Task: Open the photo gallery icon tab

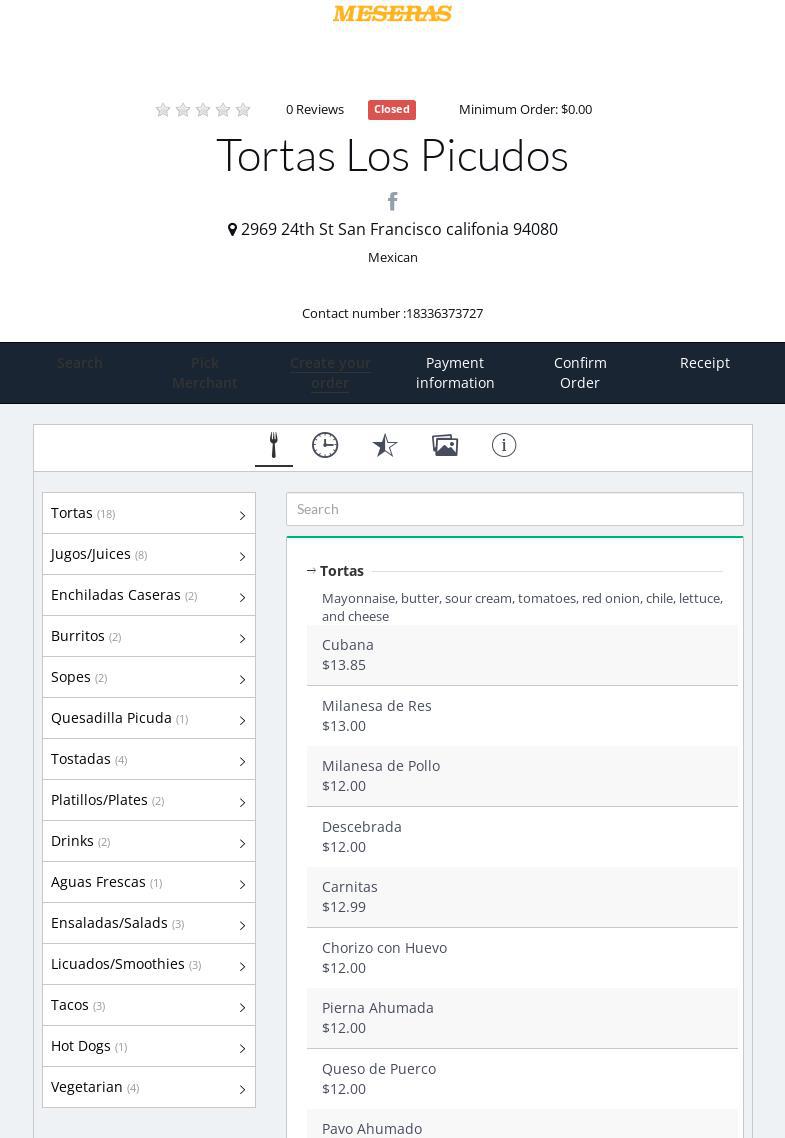Action: (x=445, y=446)
